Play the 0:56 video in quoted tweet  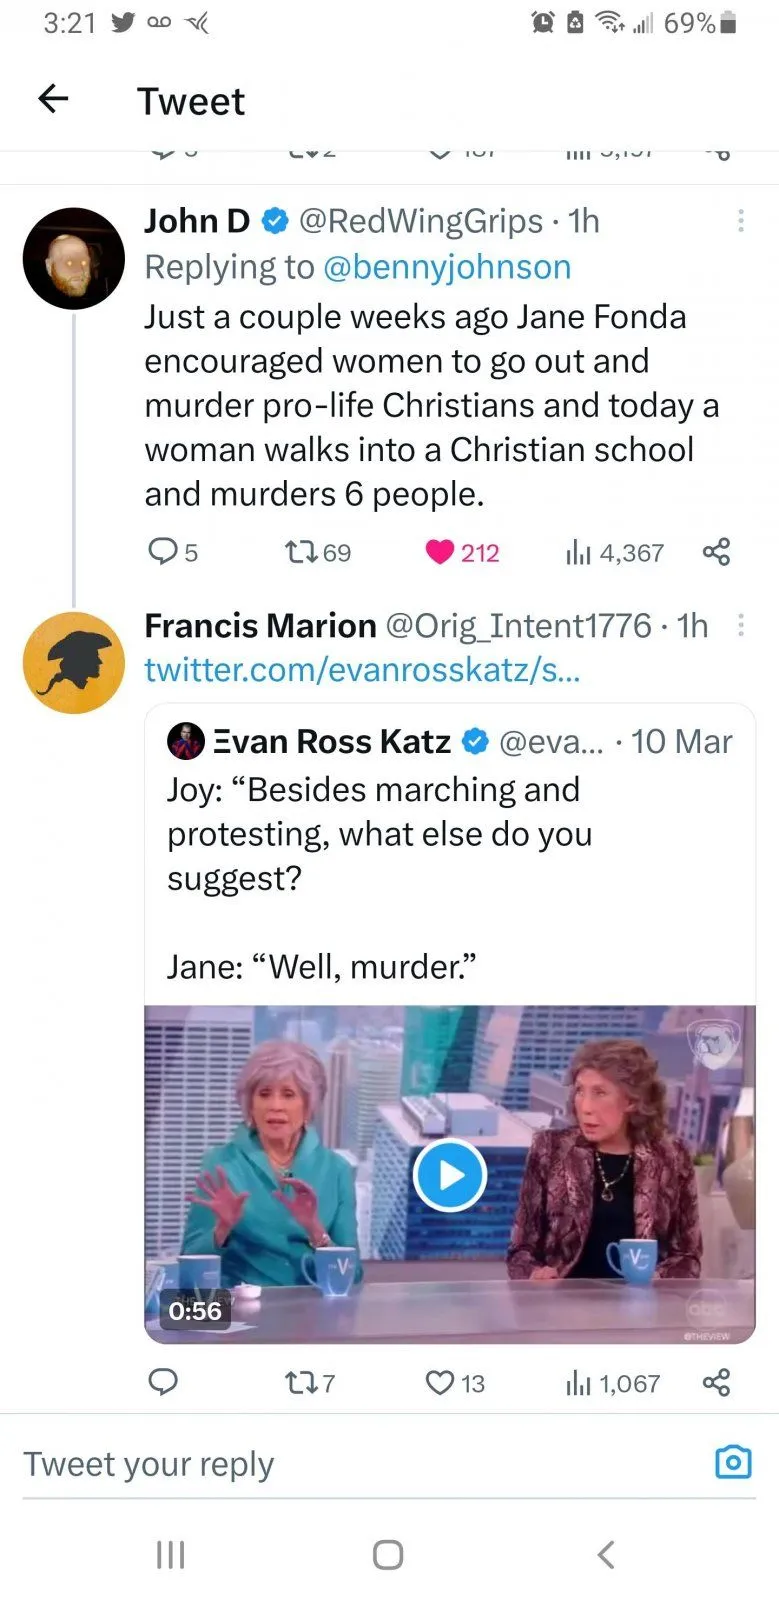coord(450,1175)
